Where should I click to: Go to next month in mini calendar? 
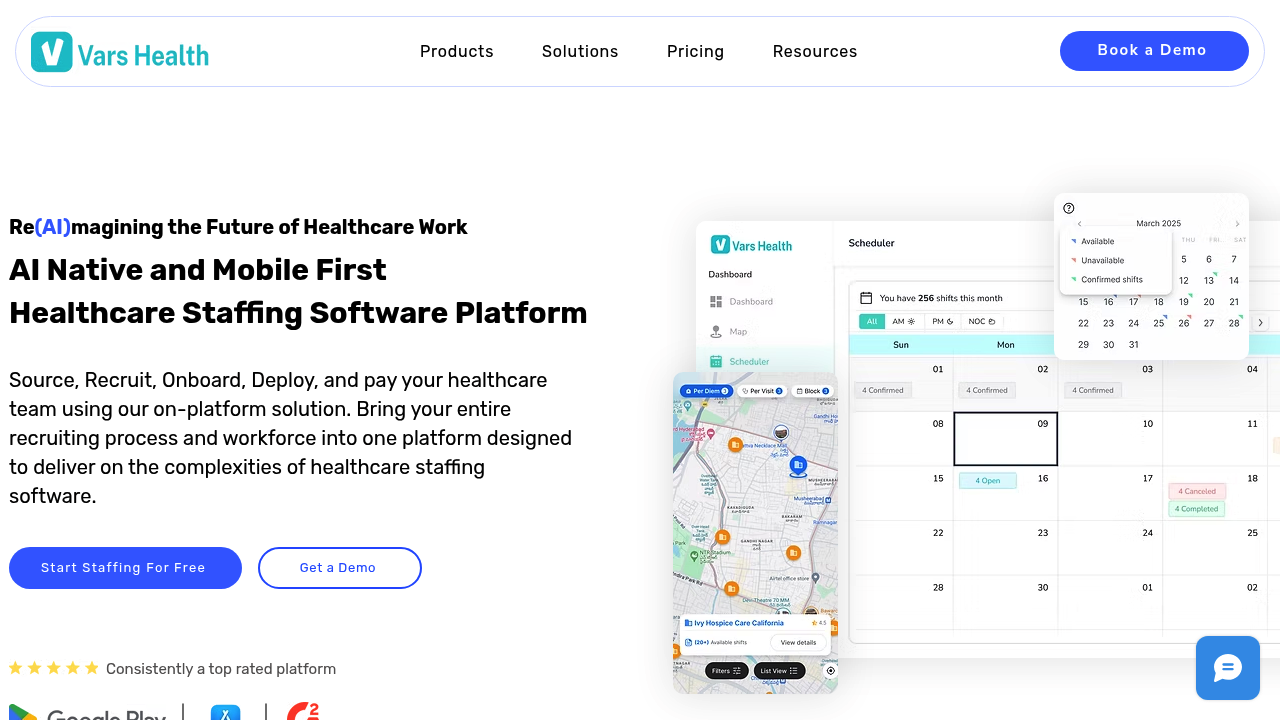point(1237,224)
